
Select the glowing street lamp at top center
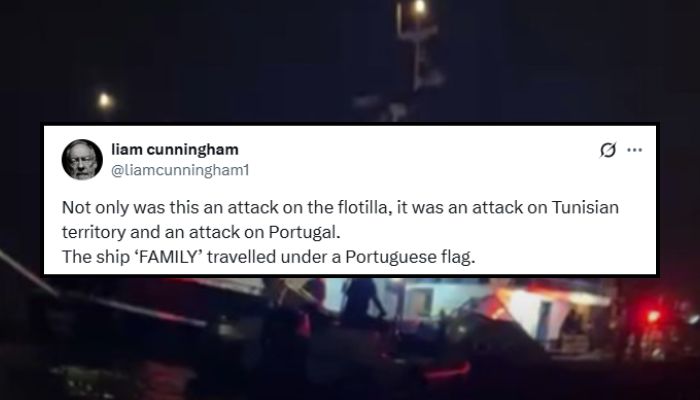pos(419,8)
